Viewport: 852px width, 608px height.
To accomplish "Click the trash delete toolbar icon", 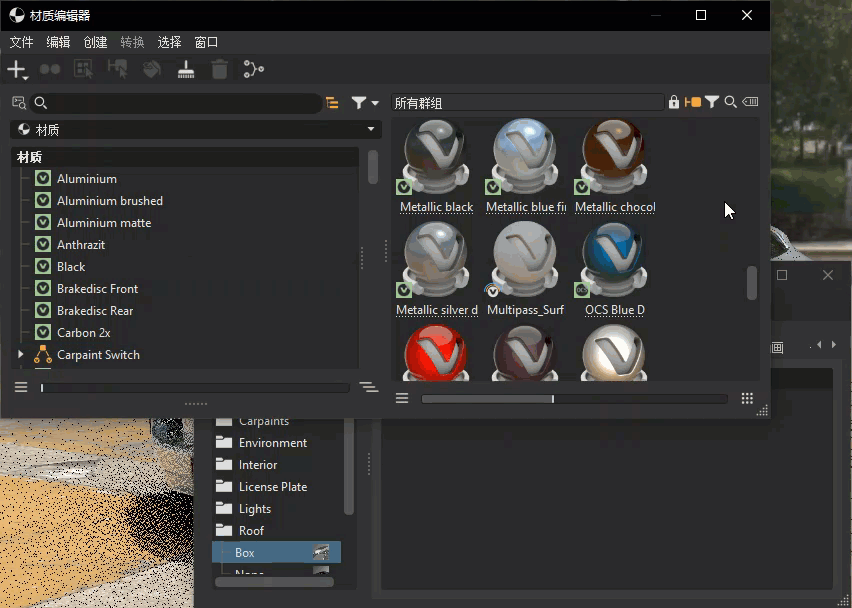I will click(x=220, y=70).
